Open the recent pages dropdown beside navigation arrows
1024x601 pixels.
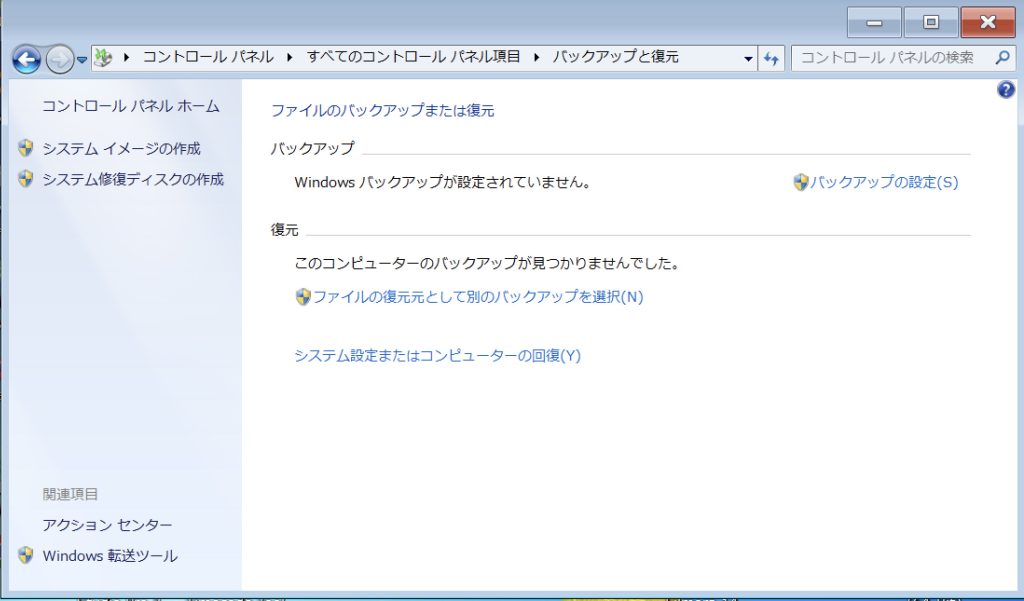coord(82,59)
